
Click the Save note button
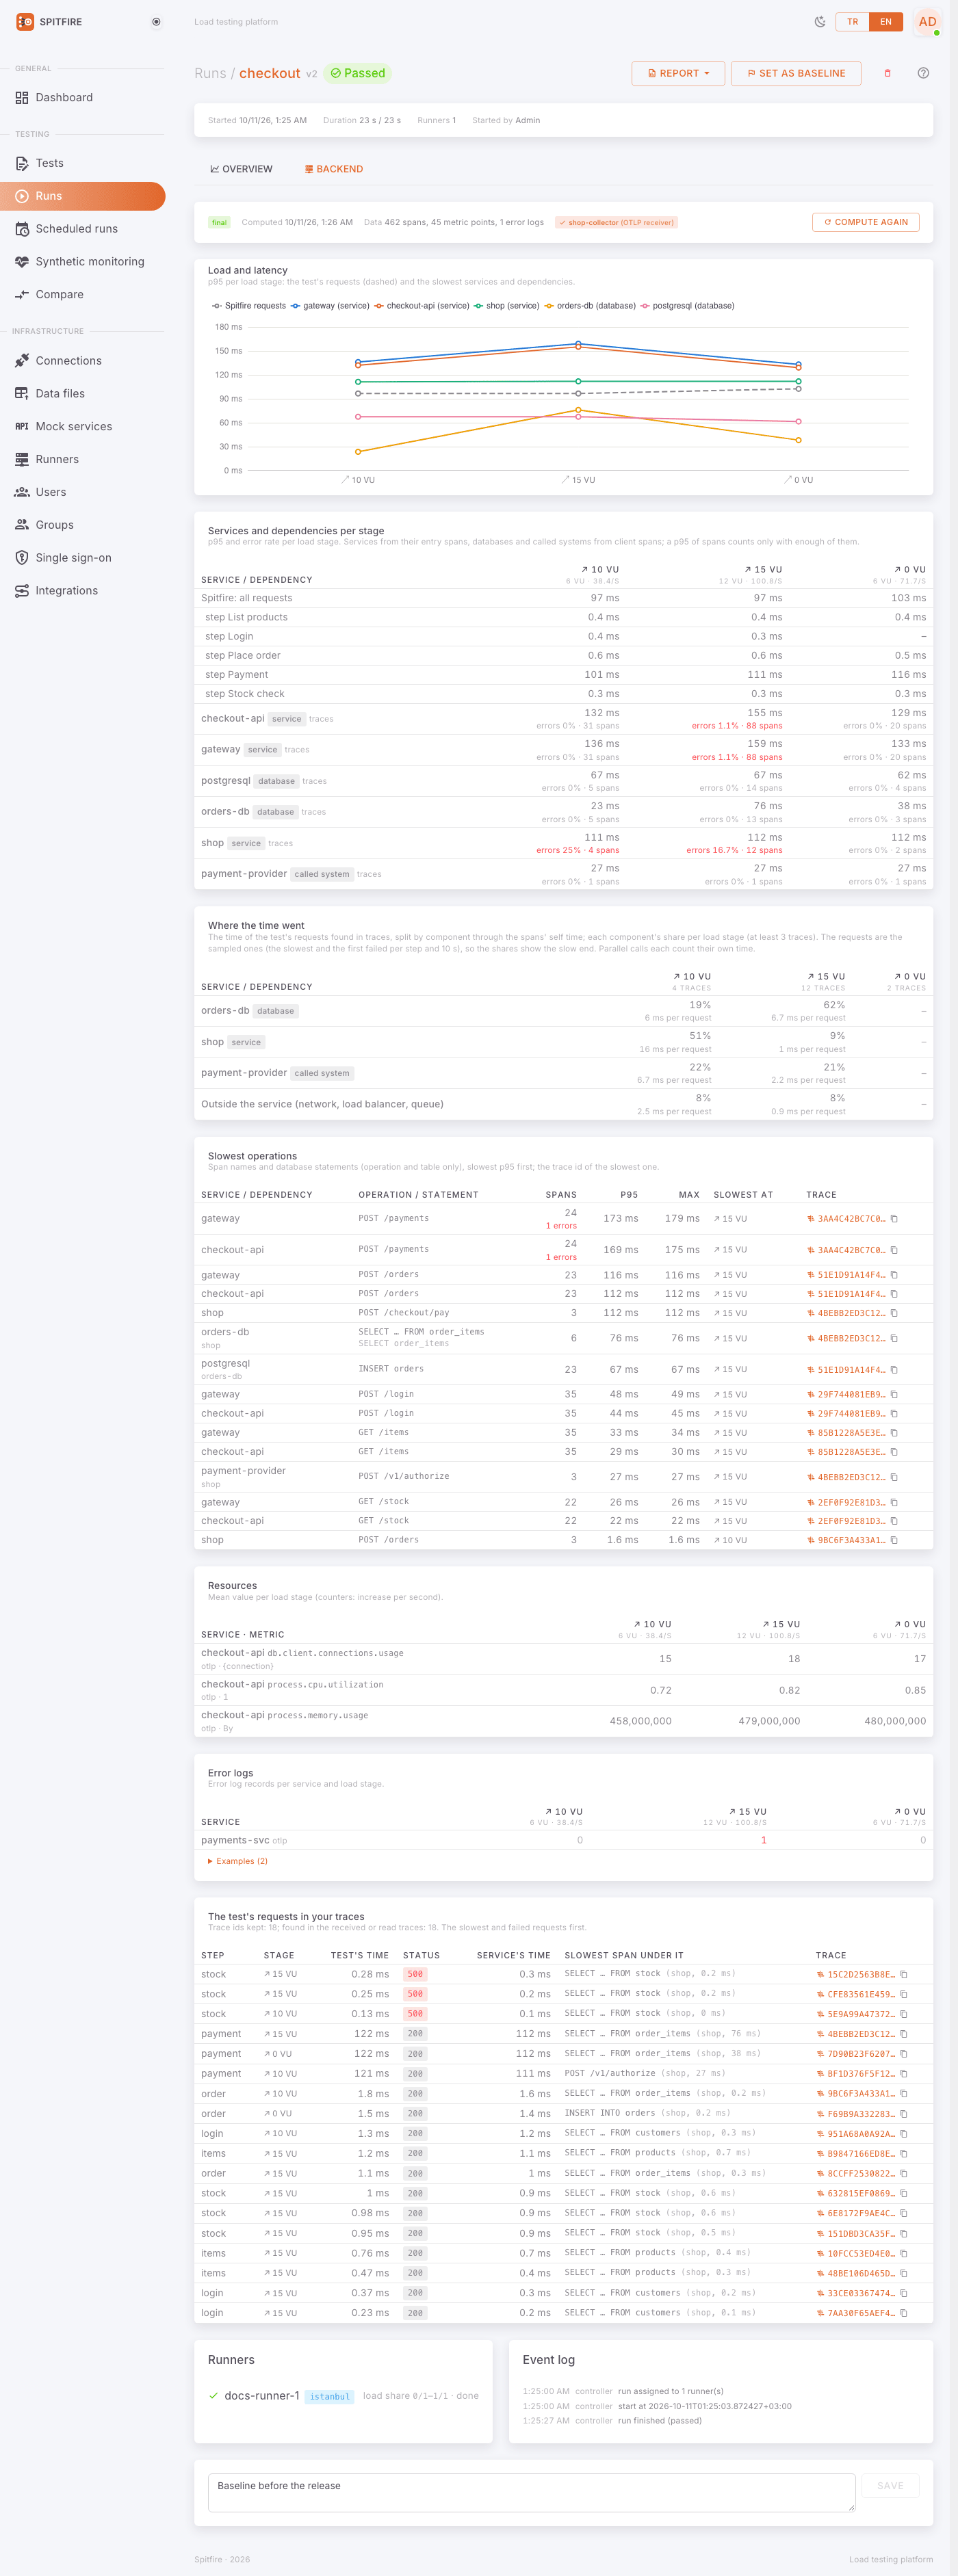(x=890, y=2486)
